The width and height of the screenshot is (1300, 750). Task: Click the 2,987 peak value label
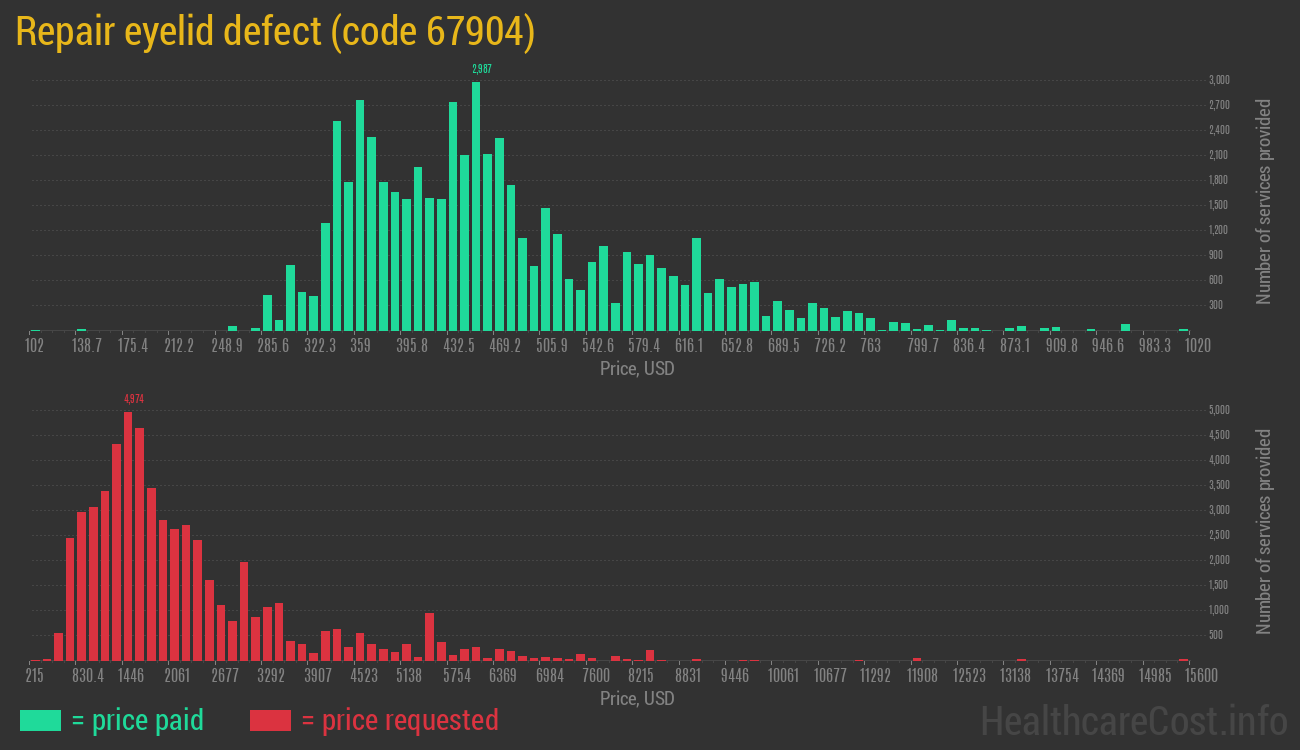pos(482,69)
